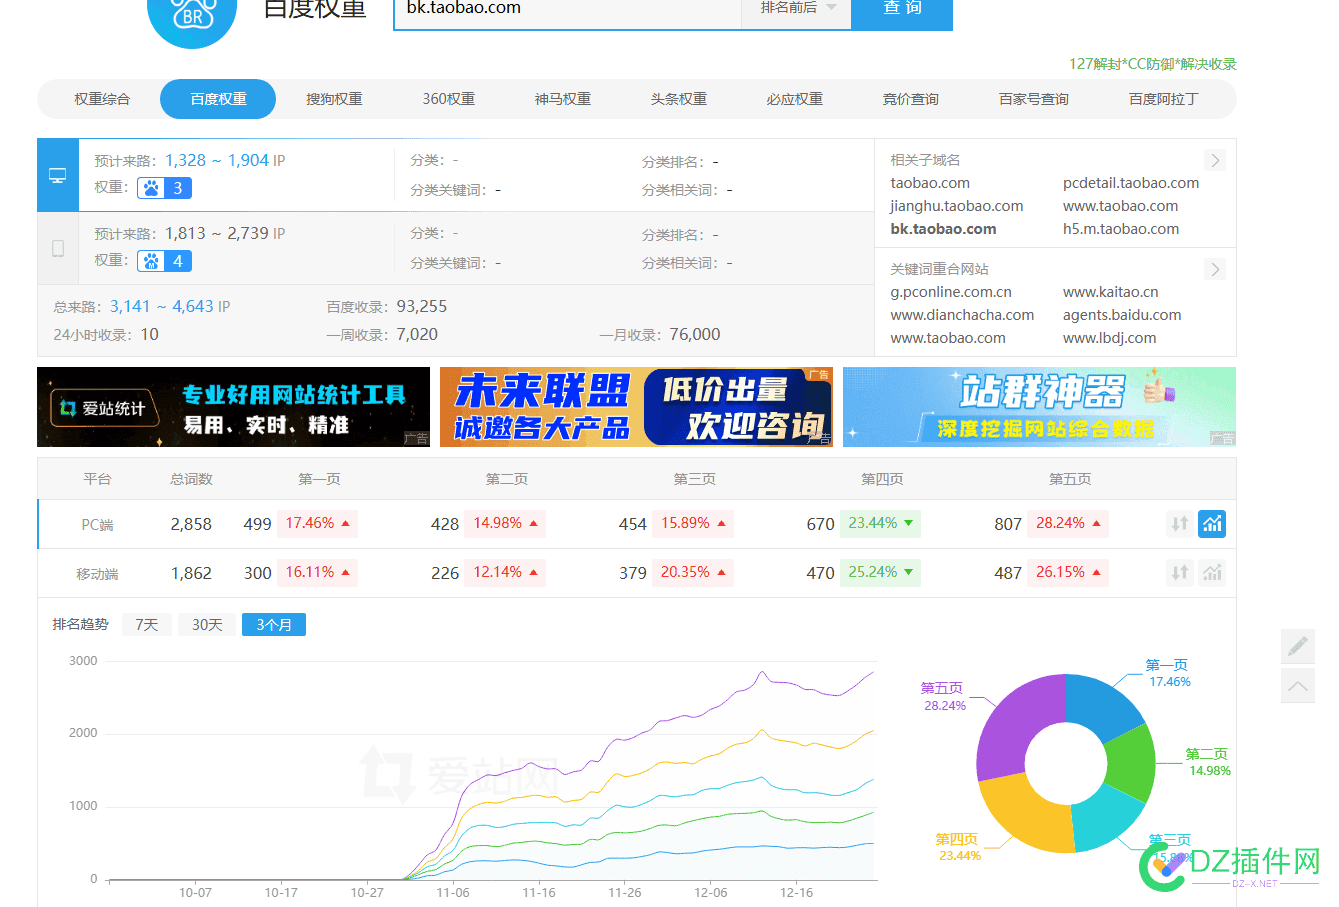Switch to 搜狗权重 tab
The width and height of the screenshot is (1339, 907).
click(x=334, y=99)
